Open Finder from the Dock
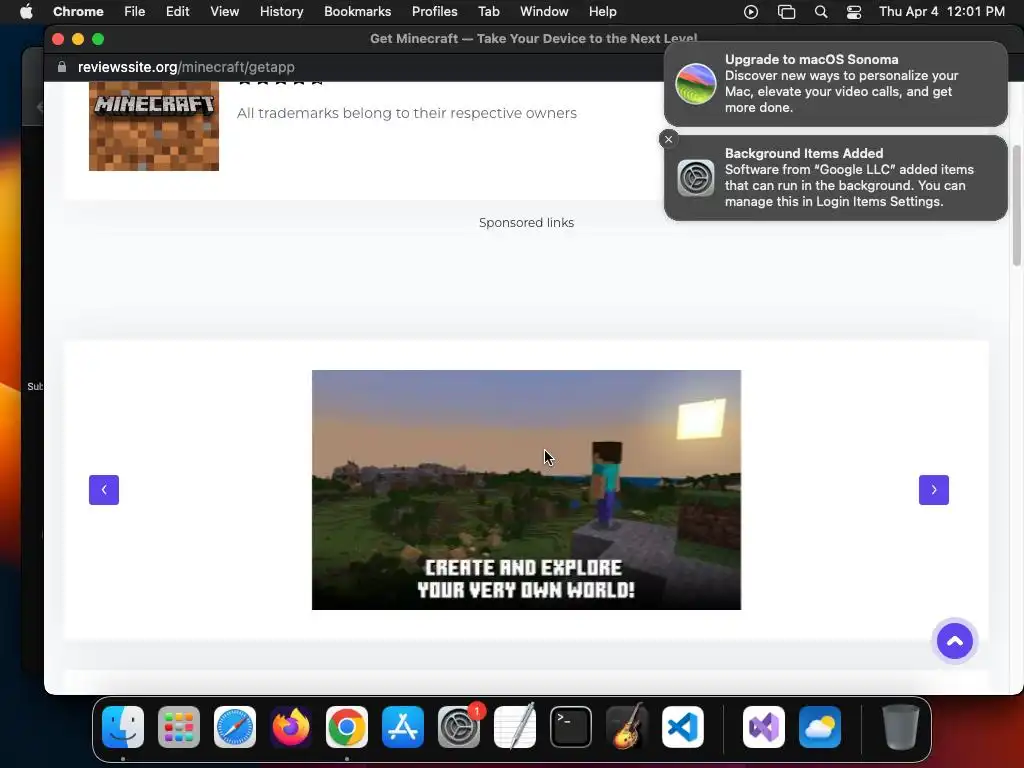Image resolution: width=1024 pixels, height=768 pixels. [123, 727]
